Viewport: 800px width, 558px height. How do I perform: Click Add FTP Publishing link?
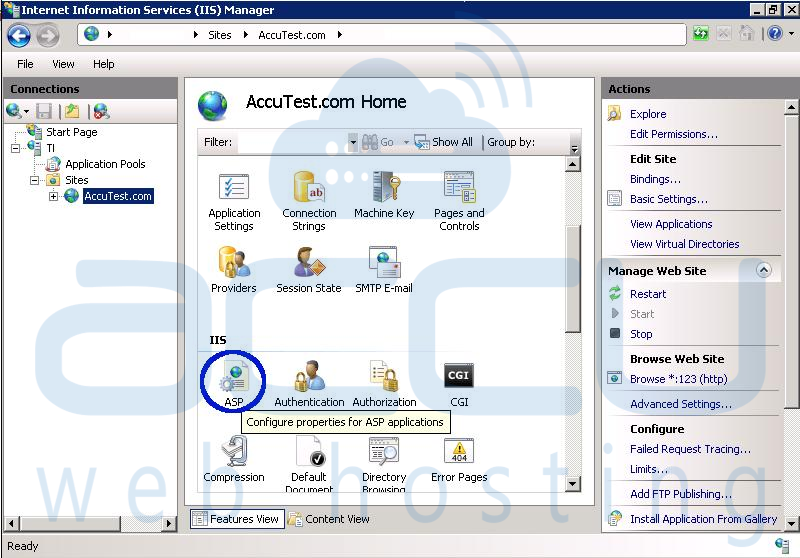[x=681, y=494]
